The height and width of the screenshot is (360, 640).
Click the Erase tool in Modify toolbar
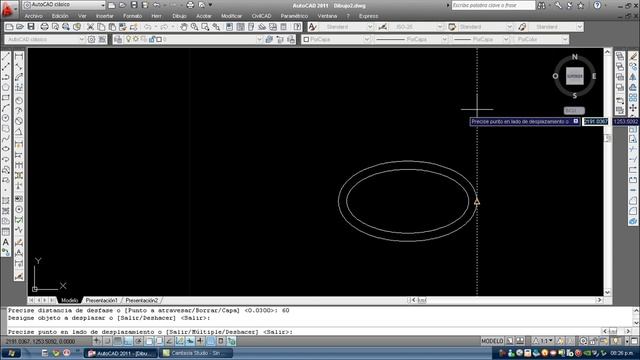(633, 56)
